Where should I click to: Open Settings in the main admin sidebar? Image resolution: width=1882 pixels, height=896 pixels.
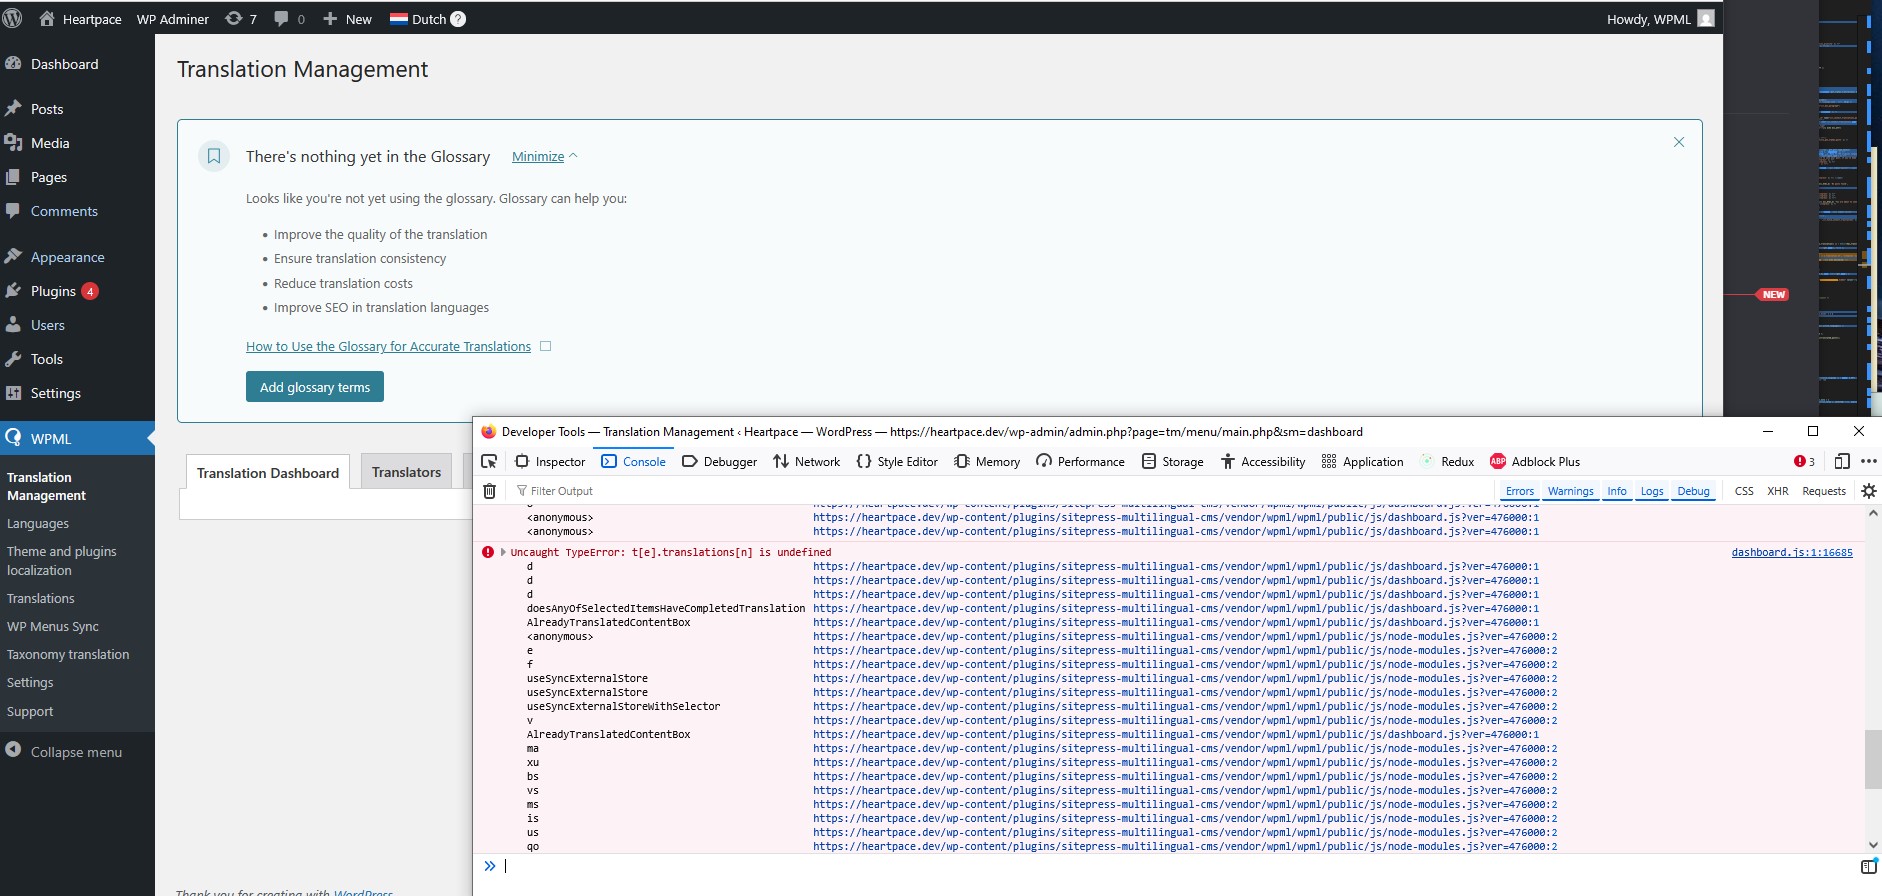(x=55, y=393)
